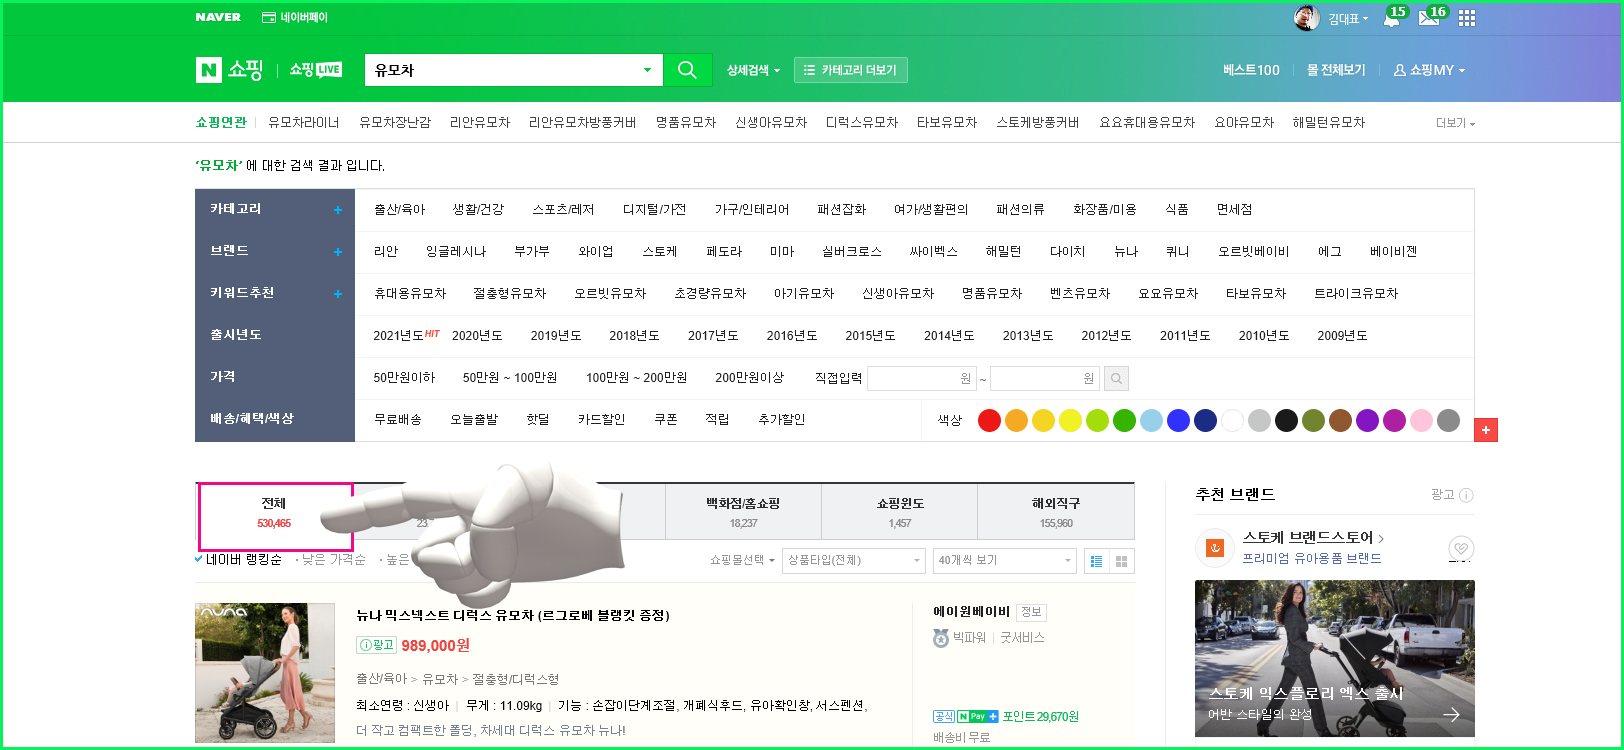Image resolution: width=1624 pixels, height=750 pixels.
Task: Go to the N 쇼핑 home logo
Action: point(230,70)
